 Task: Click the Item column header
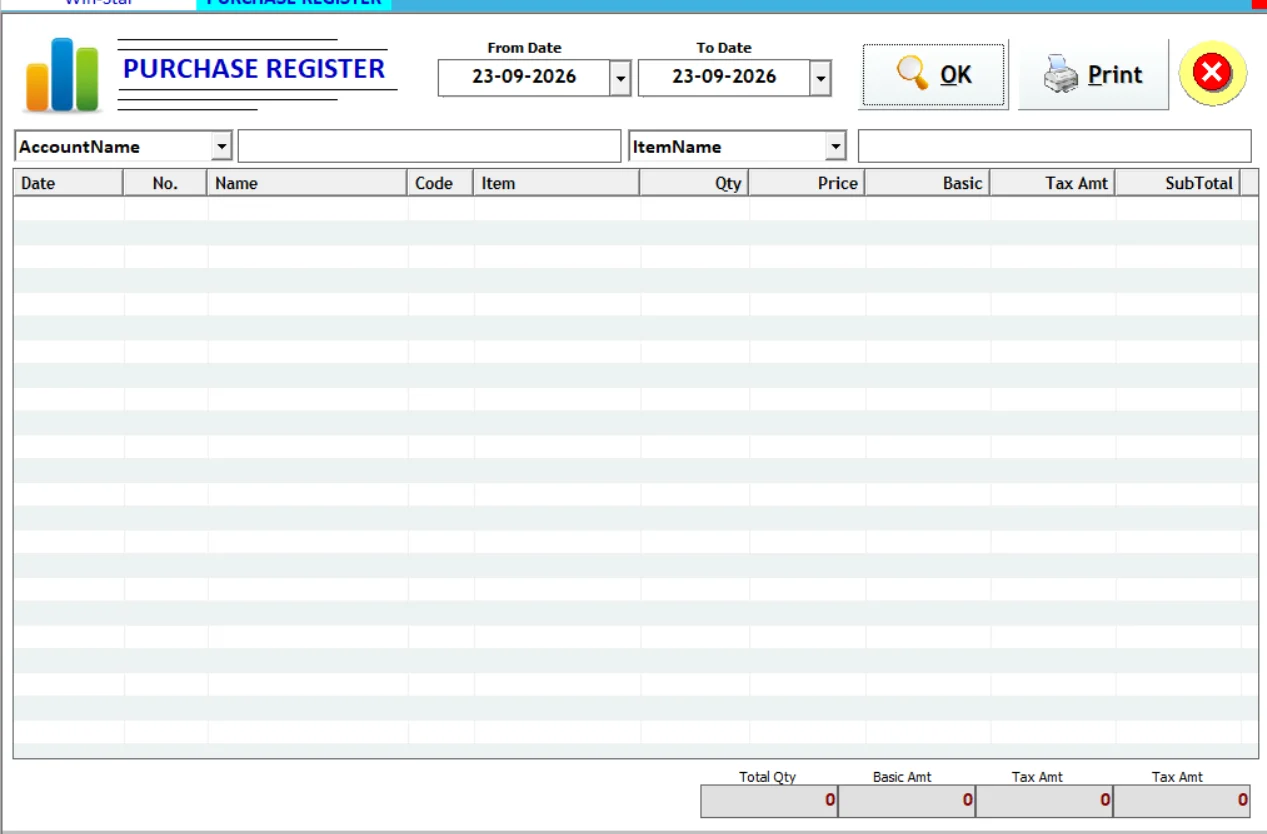[x=556, y=183]
